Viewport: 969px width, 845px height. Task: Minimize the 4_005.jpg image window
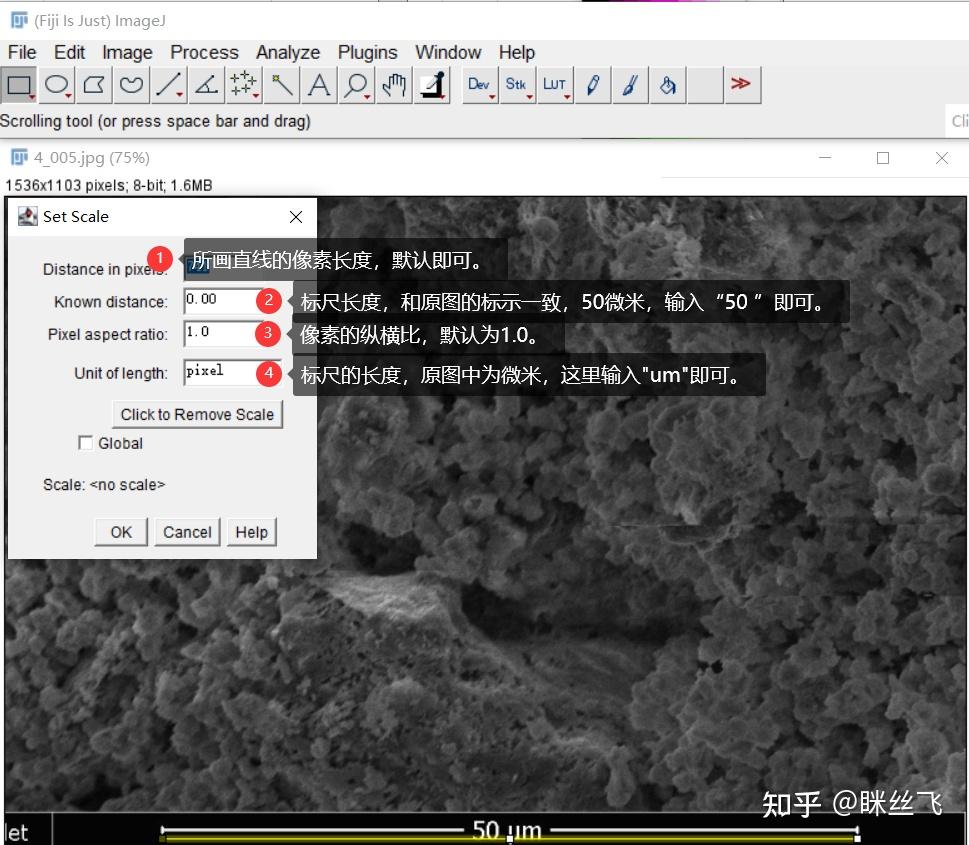[x=825, y=158]
